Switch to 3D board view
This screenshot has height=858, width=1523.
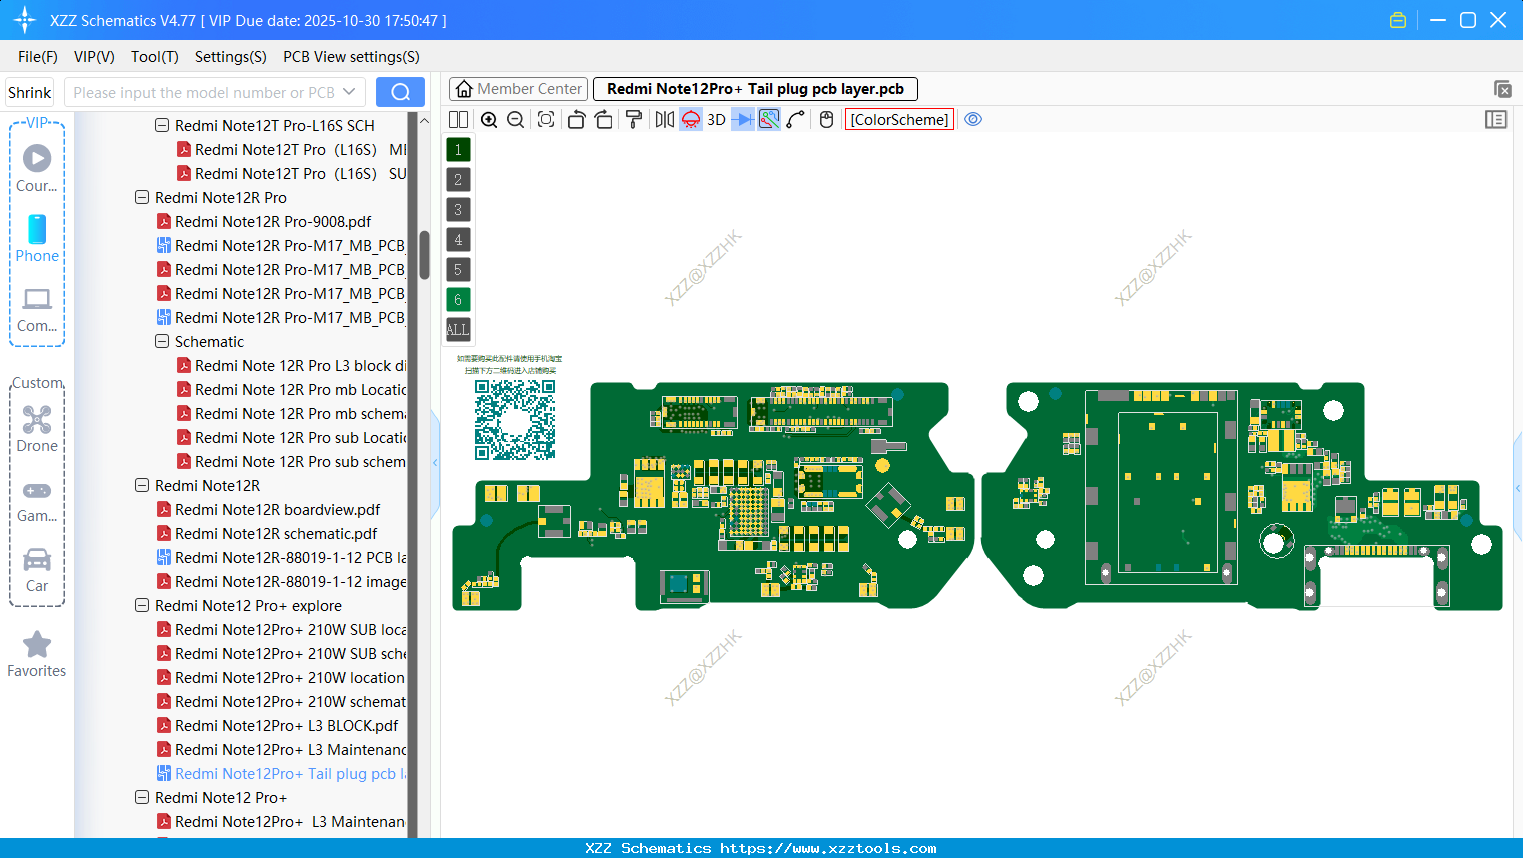pyautogui.click(x=717, y=119)
